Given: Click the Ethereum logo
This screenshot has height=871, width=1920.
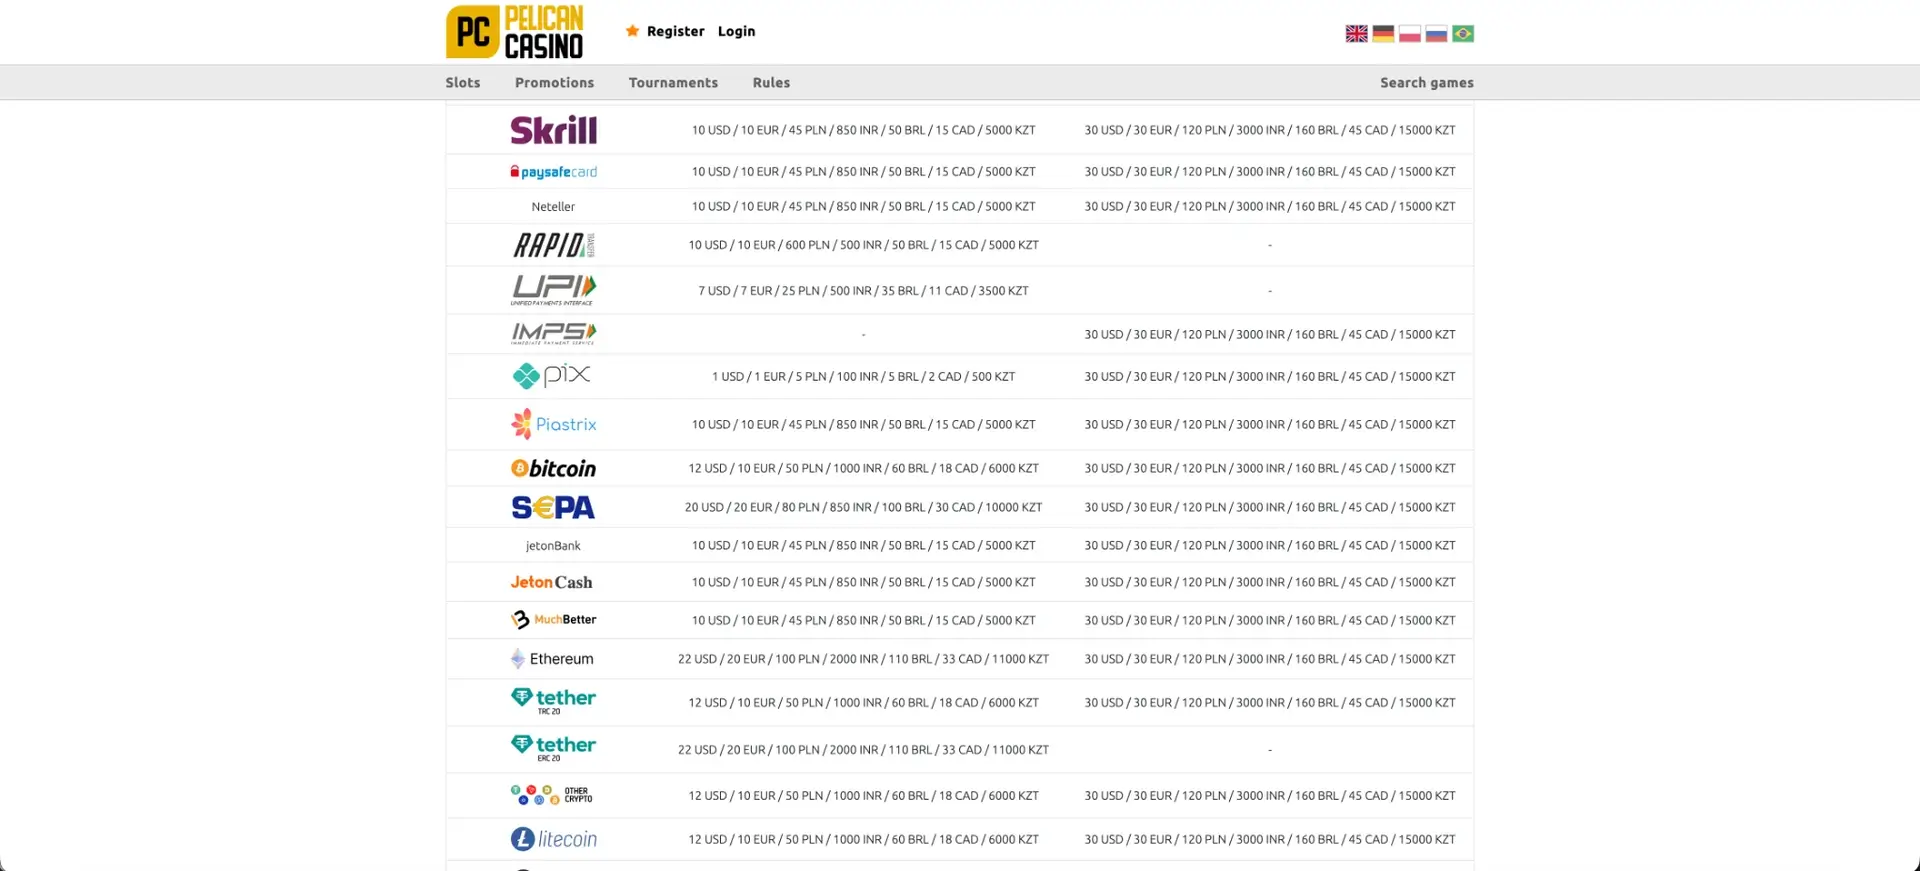Looking at the screenshot, I should coord(551,659).
